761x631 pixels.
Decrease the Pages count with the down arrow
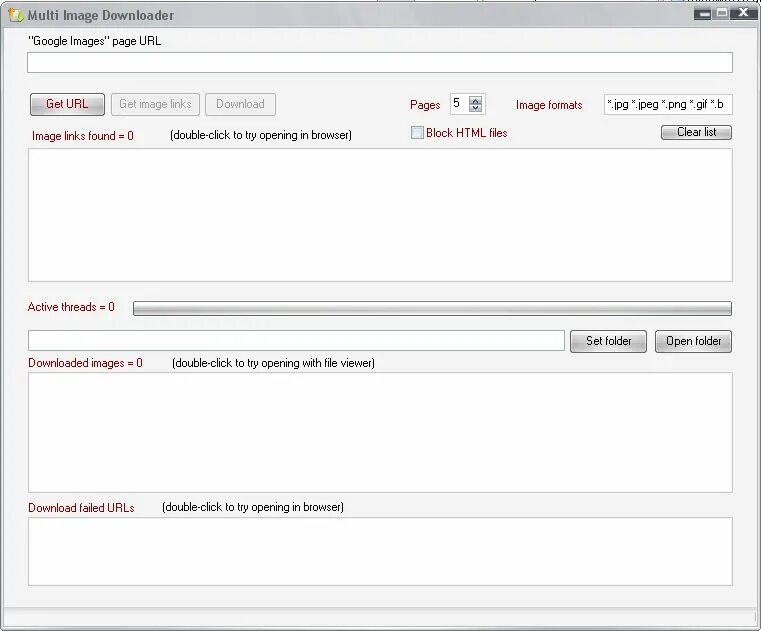coord(476,108)
